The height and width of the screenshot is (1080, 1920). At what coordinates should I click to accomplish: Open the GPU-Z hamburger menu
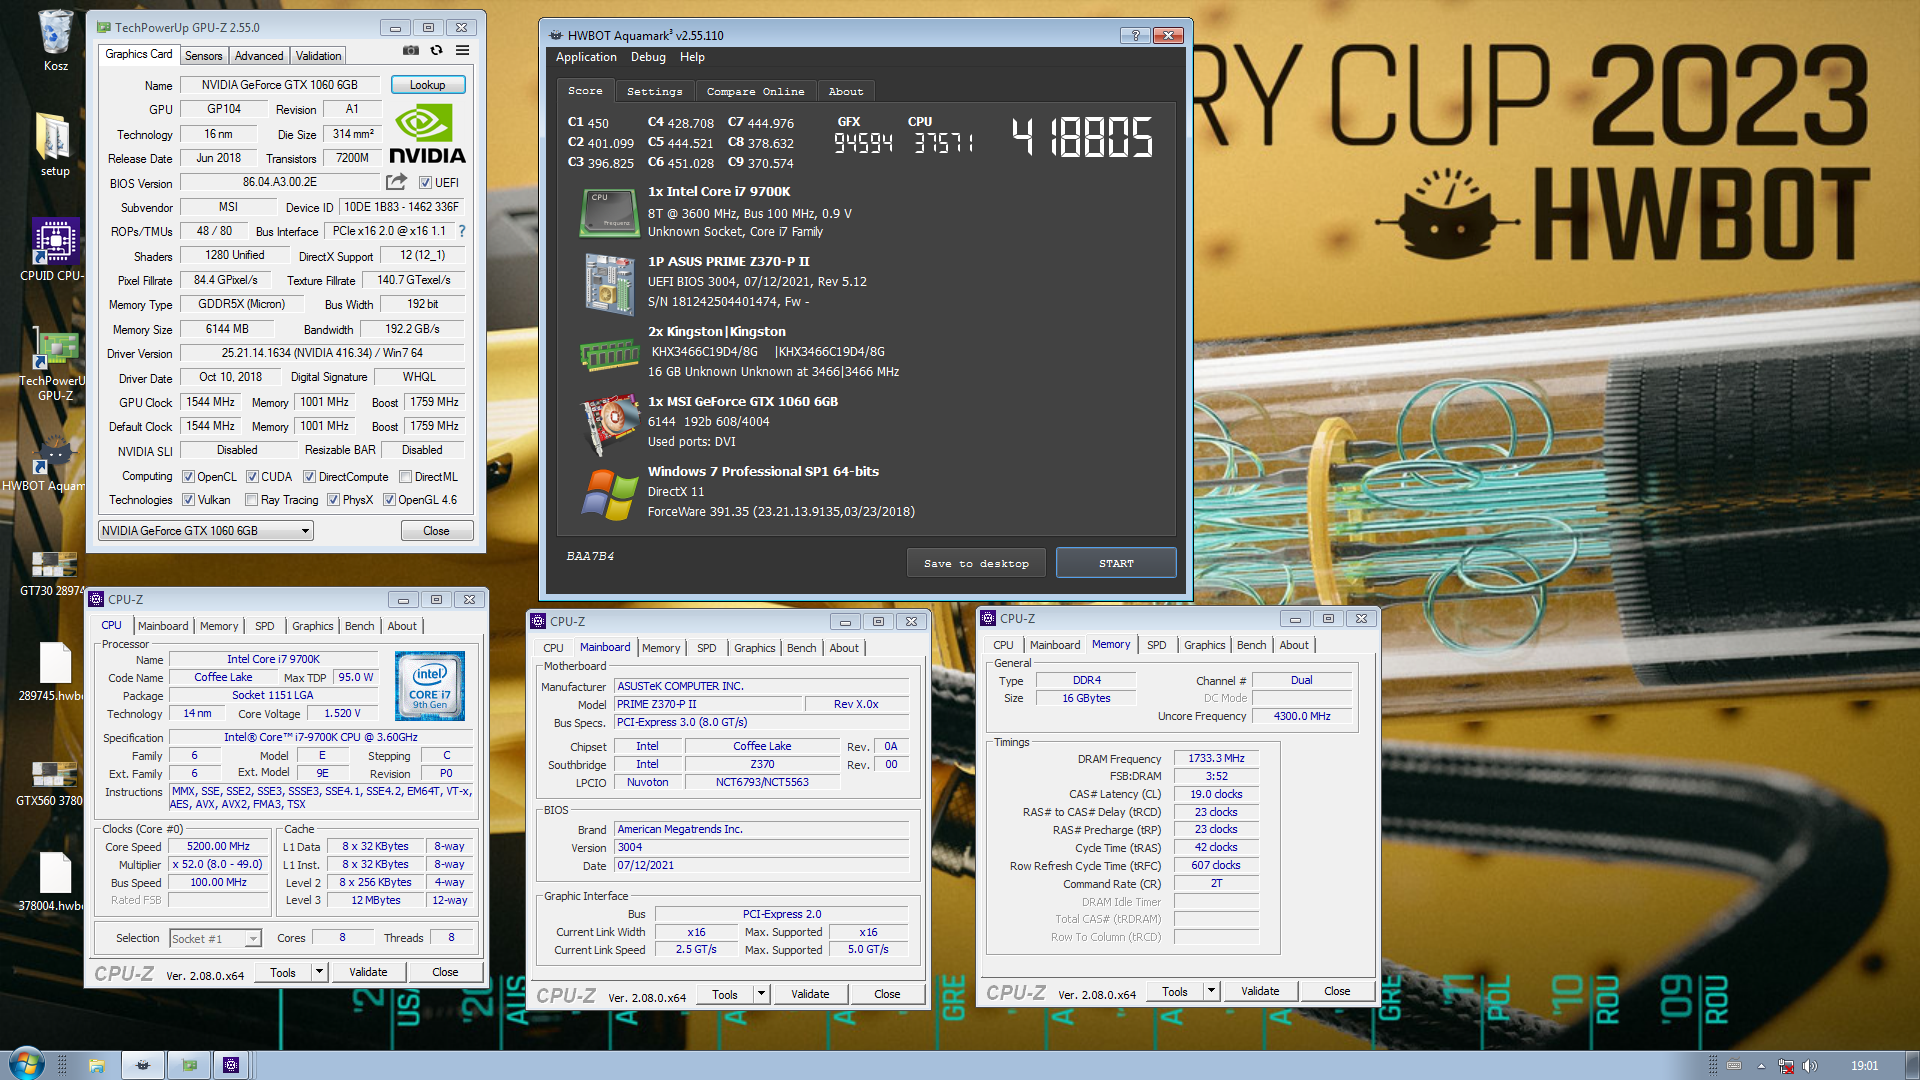click(x=462, y=50)
